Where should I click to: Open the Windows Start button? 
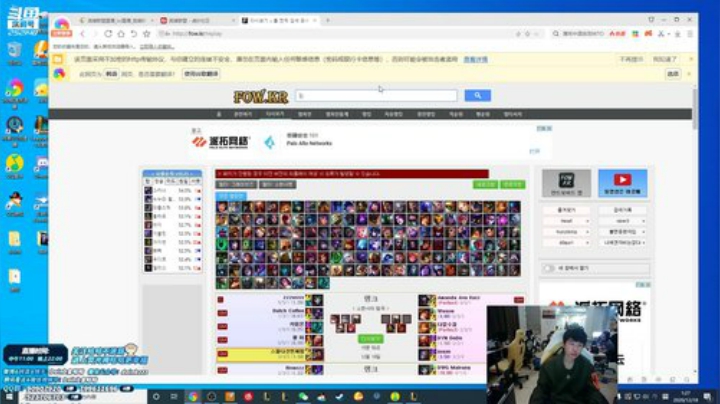[x=9, y=397]
